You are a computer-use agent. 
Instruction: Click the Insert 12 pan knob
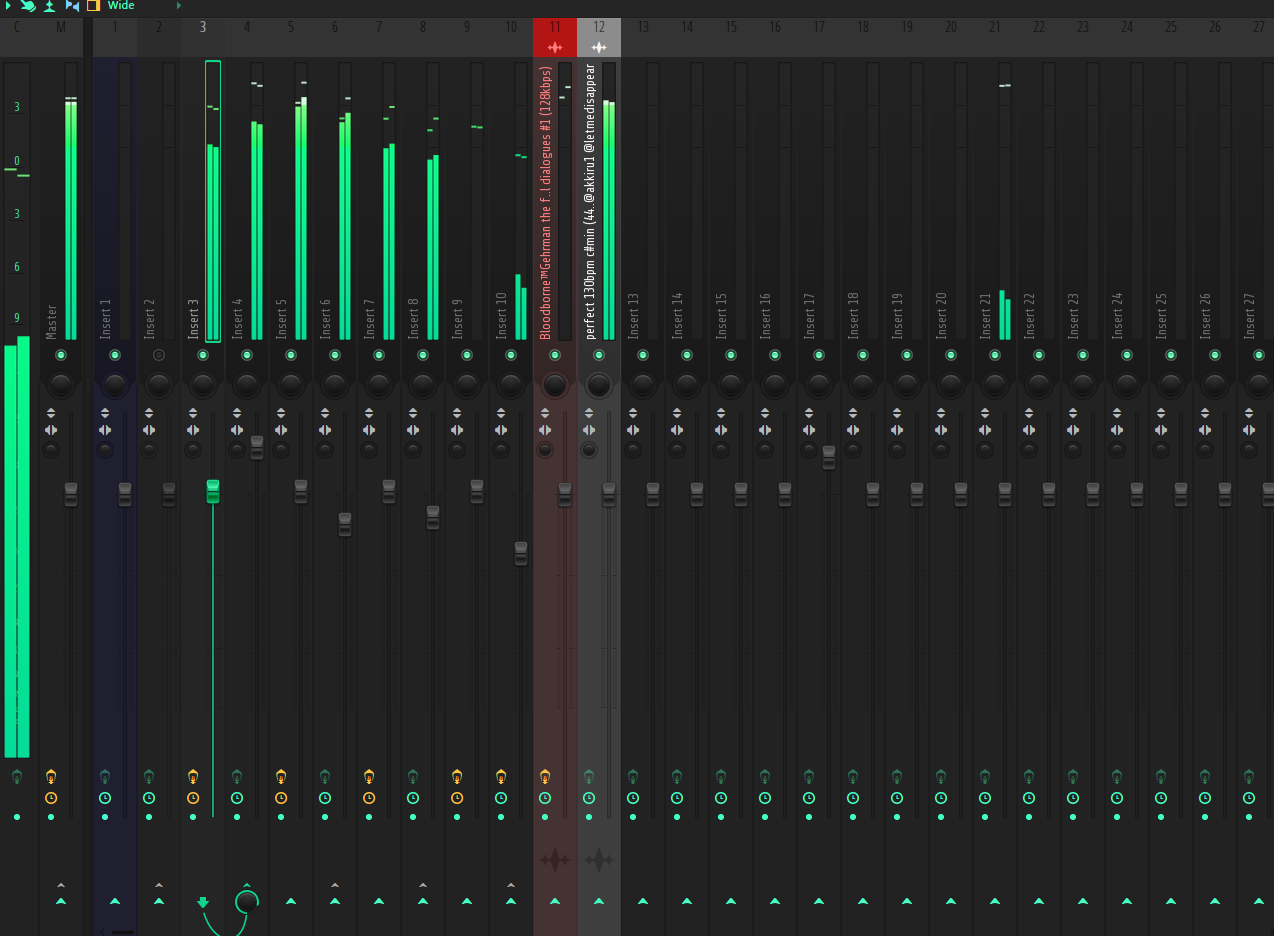pos(599,384)
